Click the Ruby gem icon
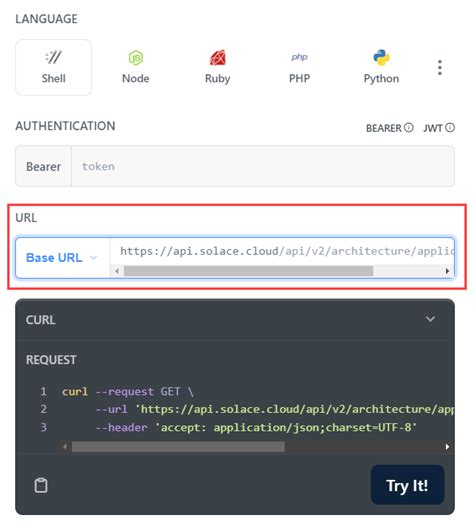Screen dimensions: 474x523 click(217, 57)
